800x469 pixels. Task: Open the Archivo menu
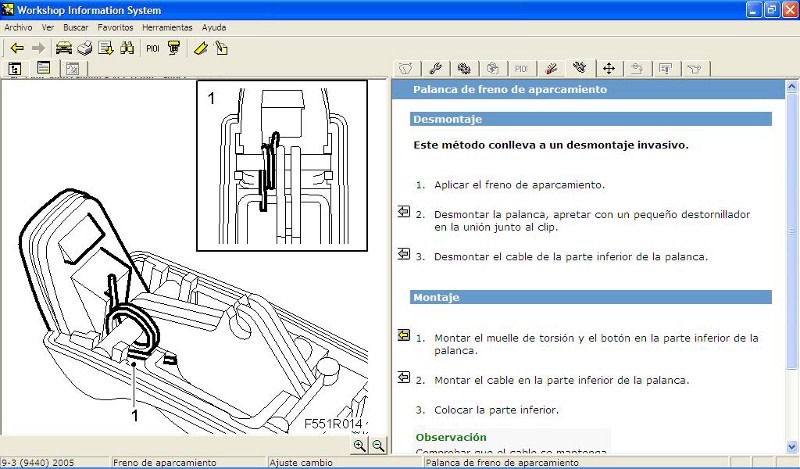(x=18, y=27)
